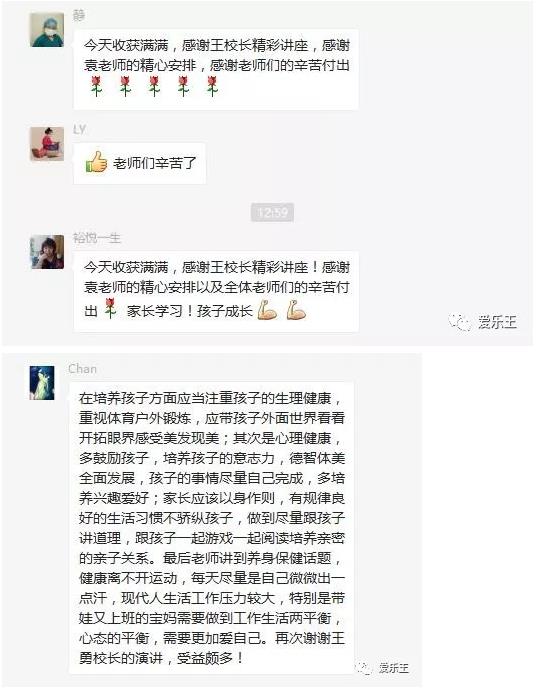Image resolution: width=536 pixels, height=692 pixels.
Task: Click the rose emoji in 裕悦一生's message
Action: click(x=110, y=308)
